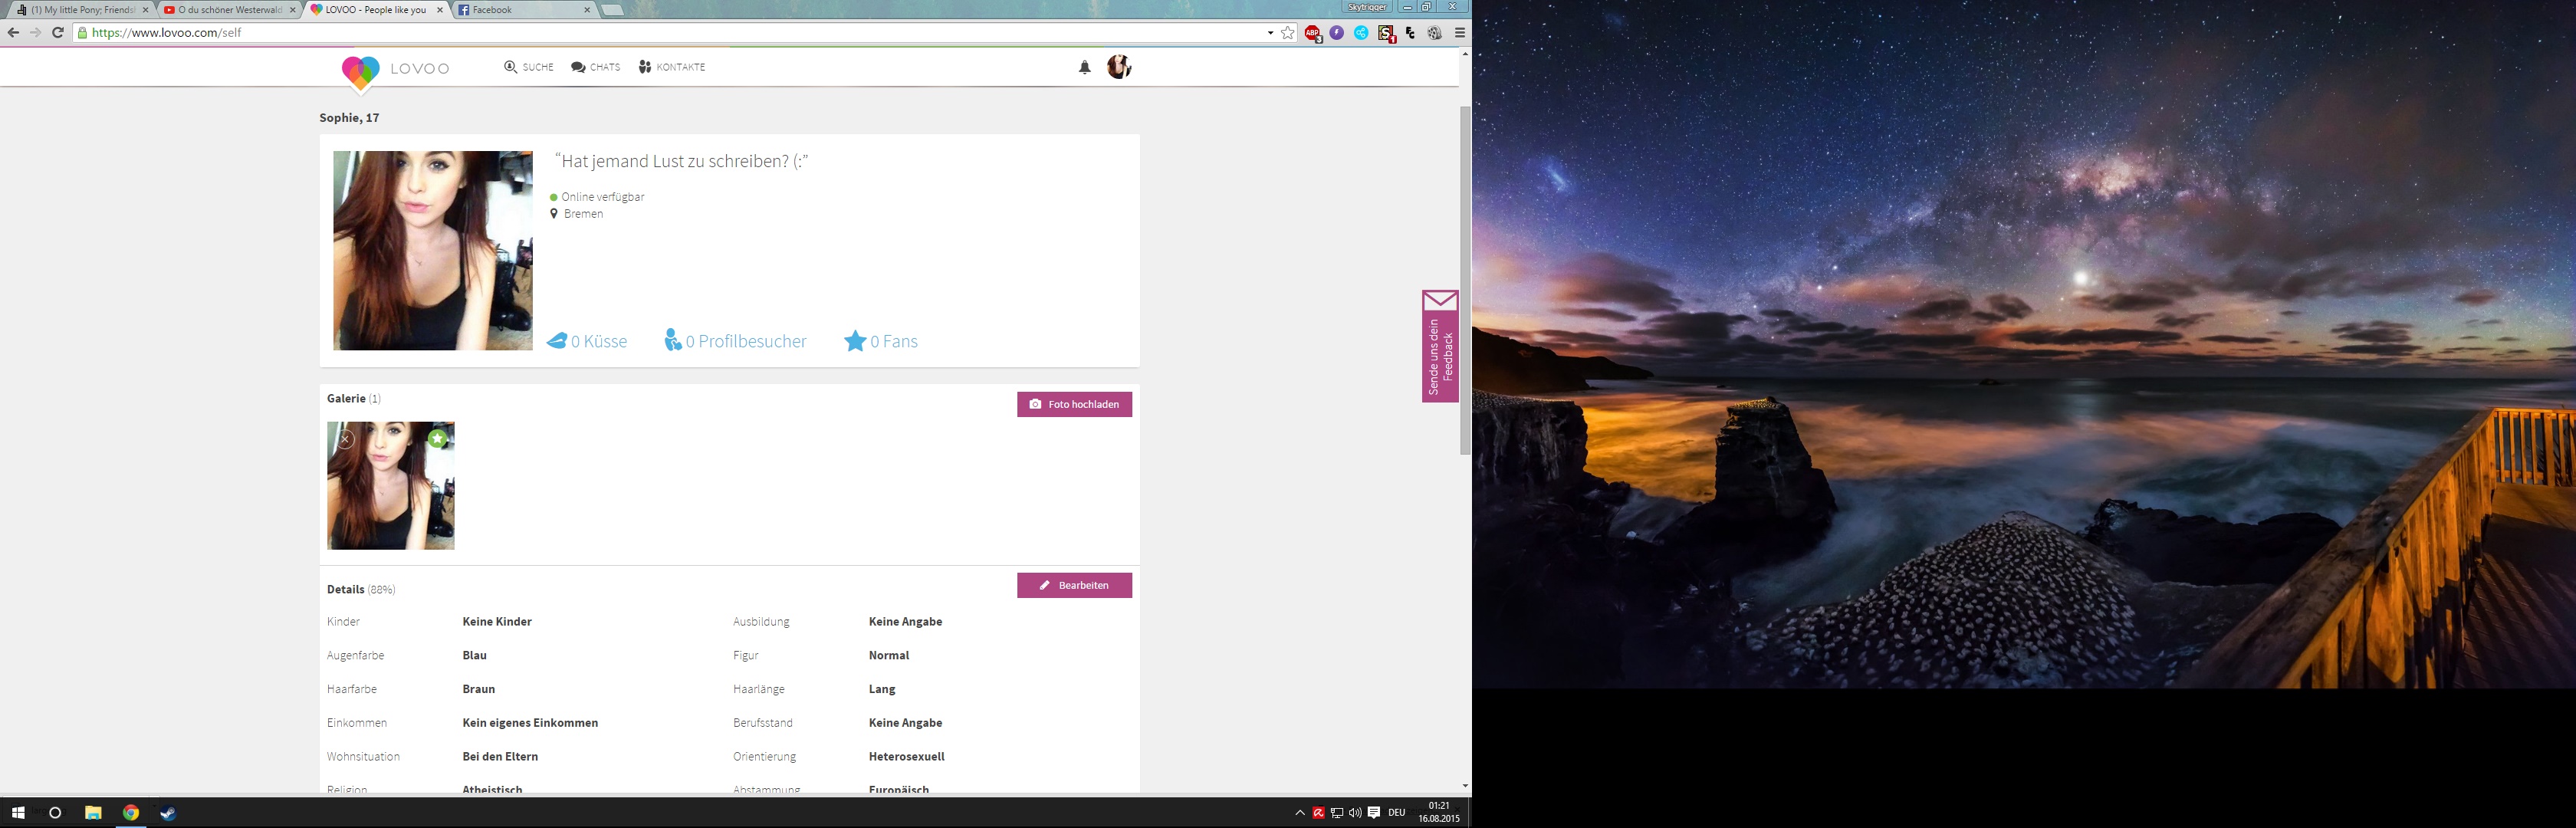Viewport: 2576px width, 828px height.
Task: Reload the page with refresh icon
Action: pyautogui.click(x=58, y=32)
